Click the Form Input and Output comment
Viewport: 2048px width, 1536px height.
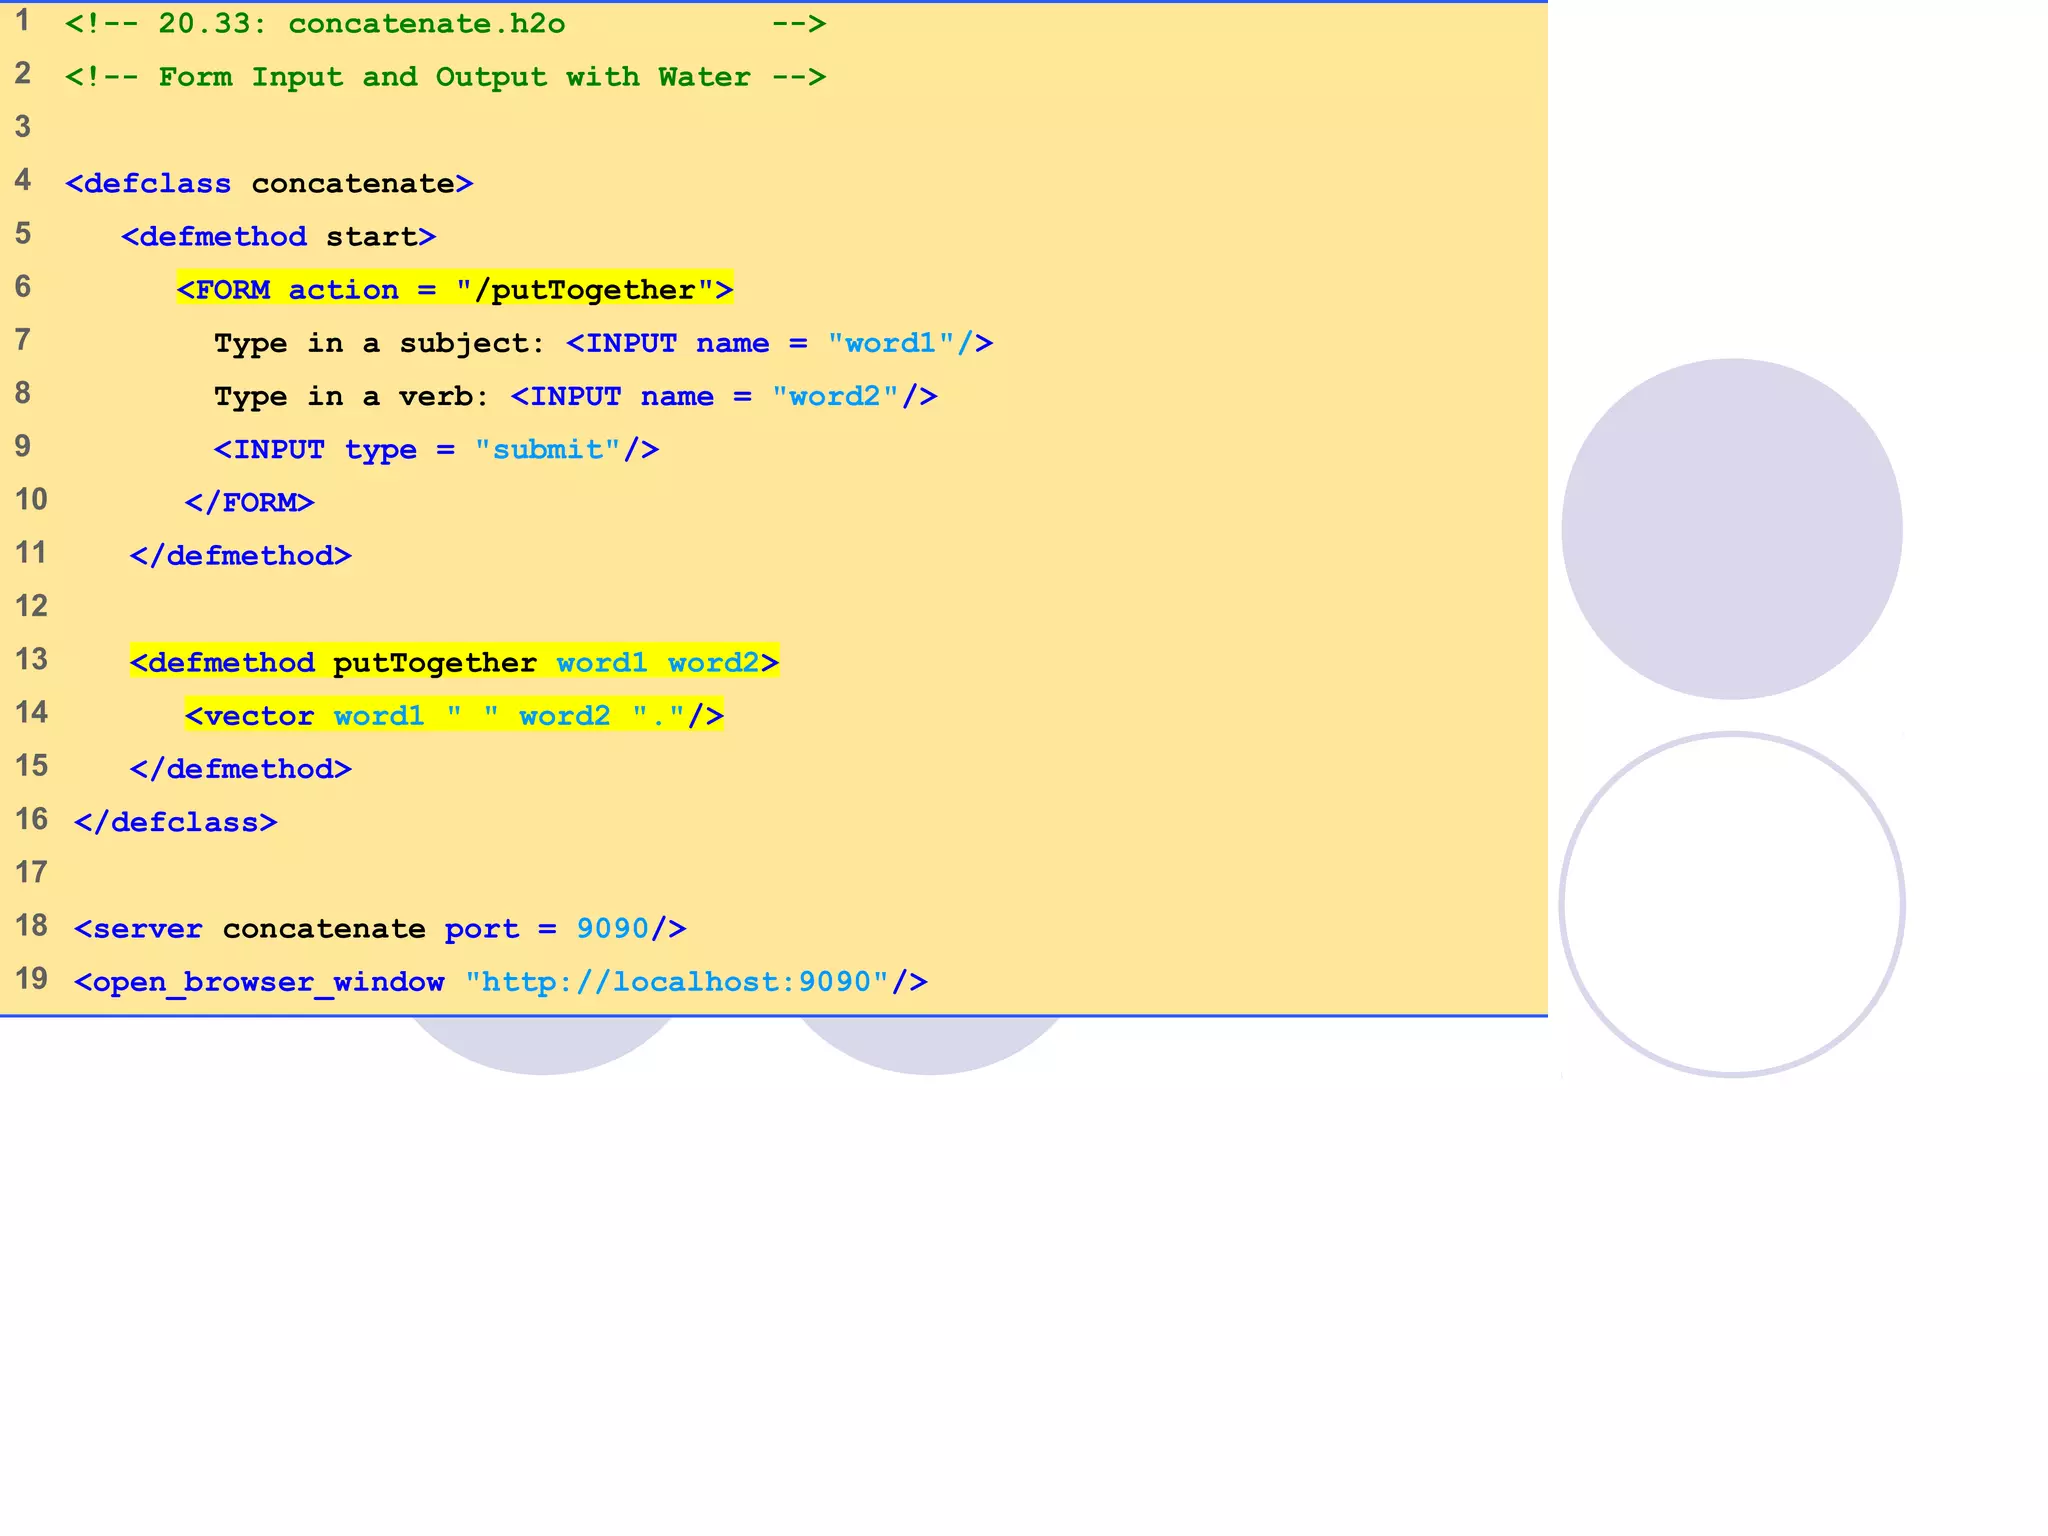click(445, 77)
